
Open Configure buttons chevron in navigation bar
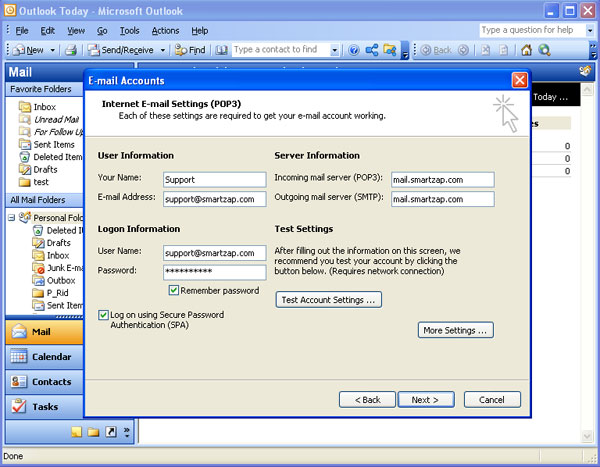(127, 432)
